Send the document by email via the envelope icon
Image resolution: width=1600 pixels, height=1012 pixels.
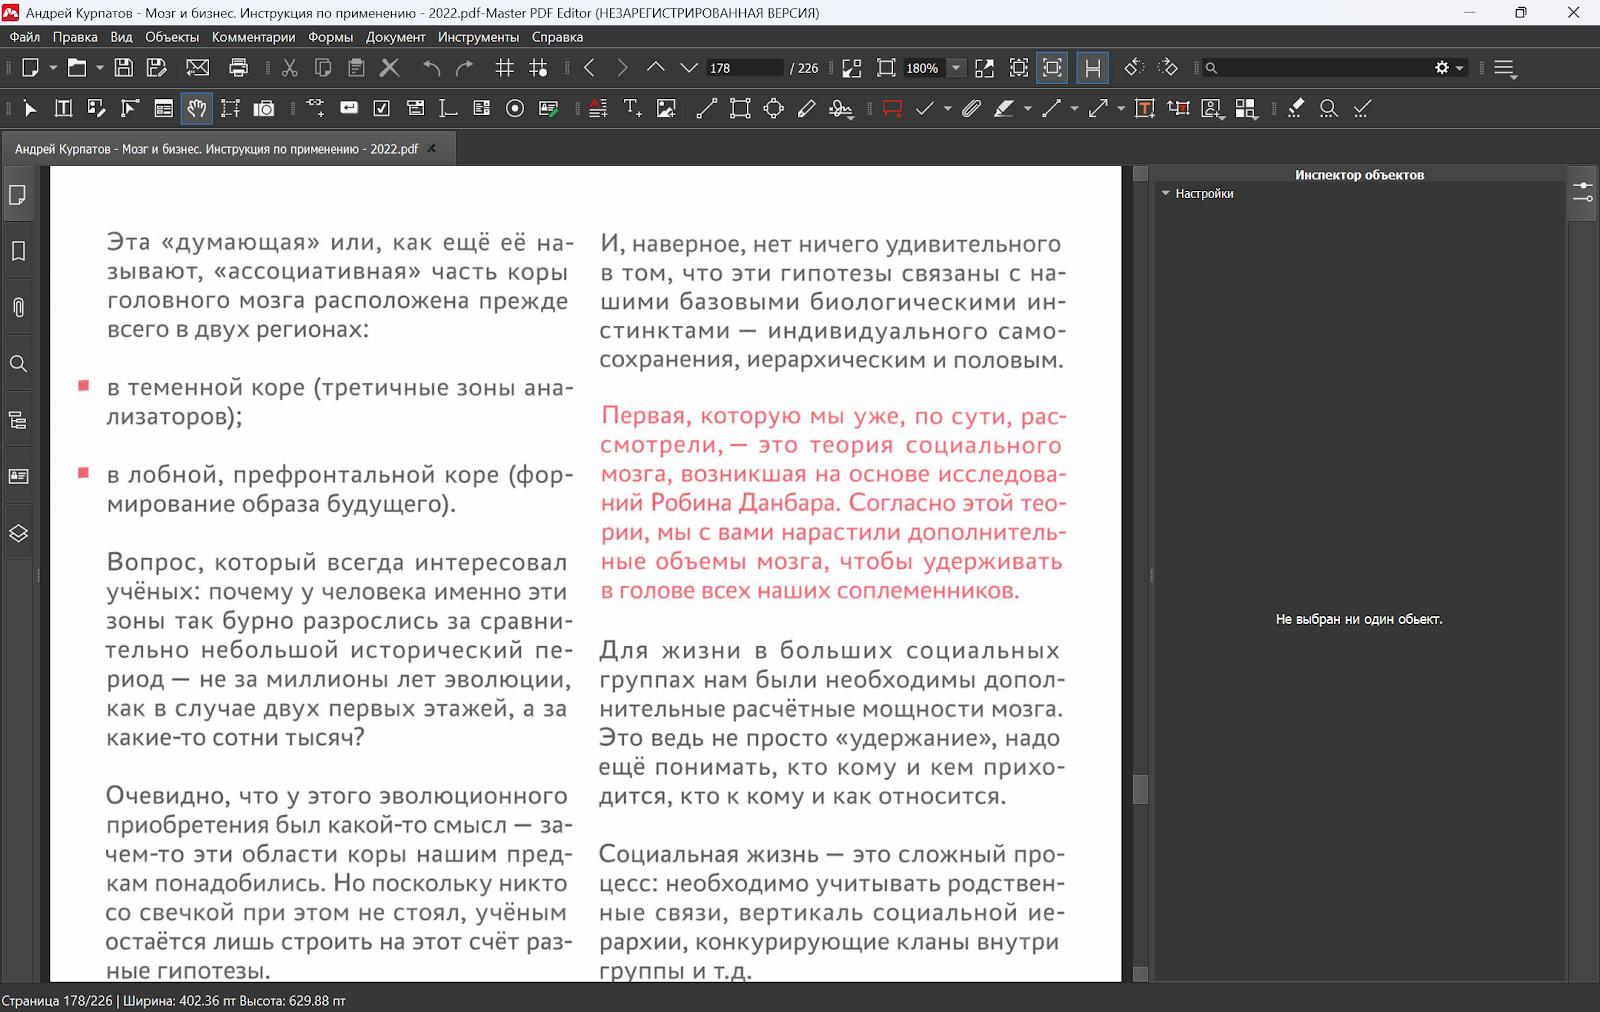pos(198,68)
